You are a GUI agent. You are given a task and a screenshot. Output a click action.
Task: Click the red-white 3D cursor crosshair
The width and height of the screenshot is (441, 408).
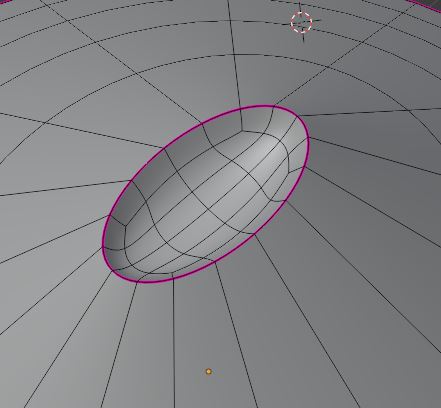(301, 22)
